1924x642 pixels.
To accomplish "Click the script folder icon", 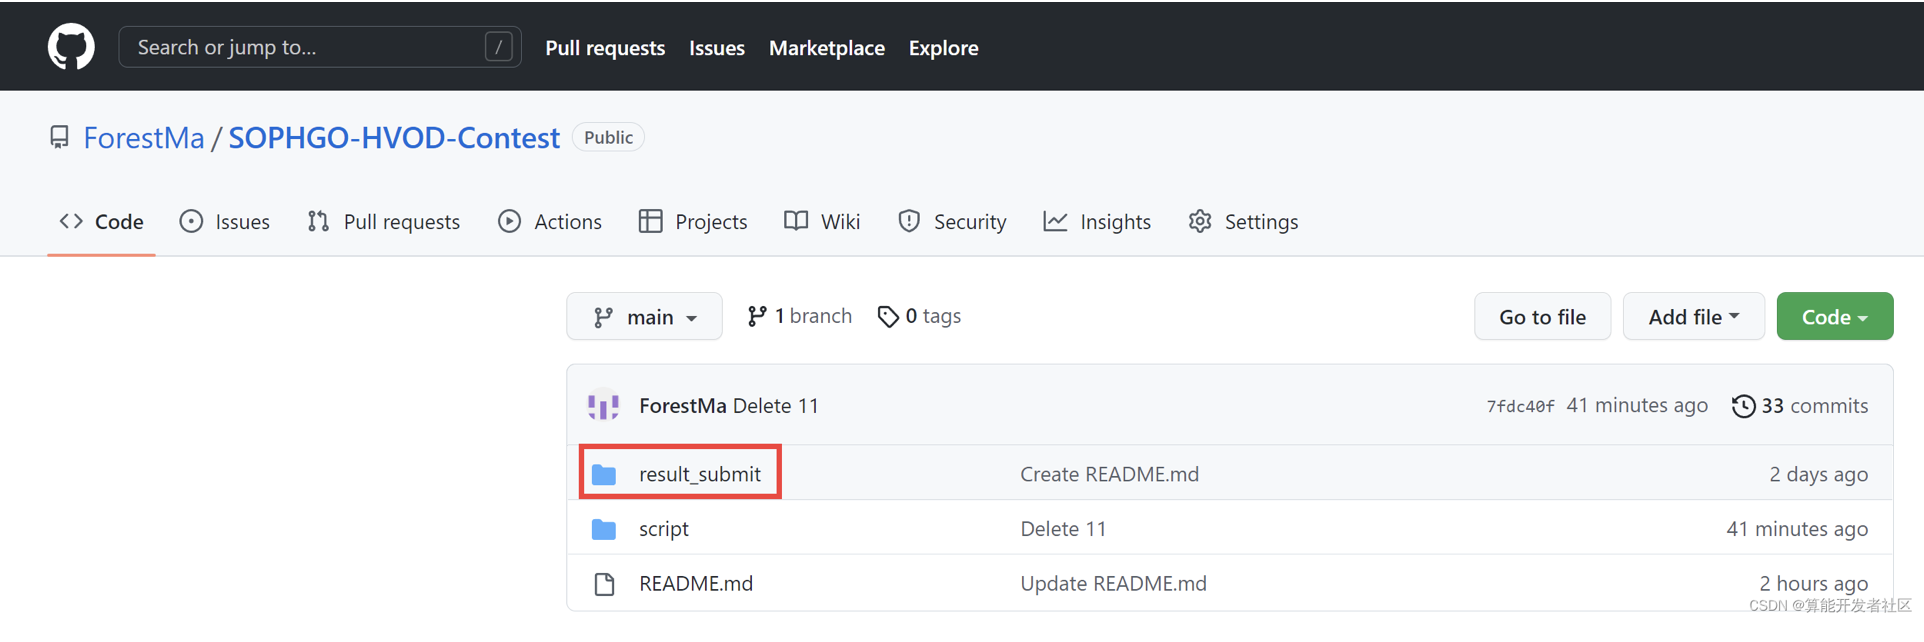I will pyautogui.click(x=604, y=529).
